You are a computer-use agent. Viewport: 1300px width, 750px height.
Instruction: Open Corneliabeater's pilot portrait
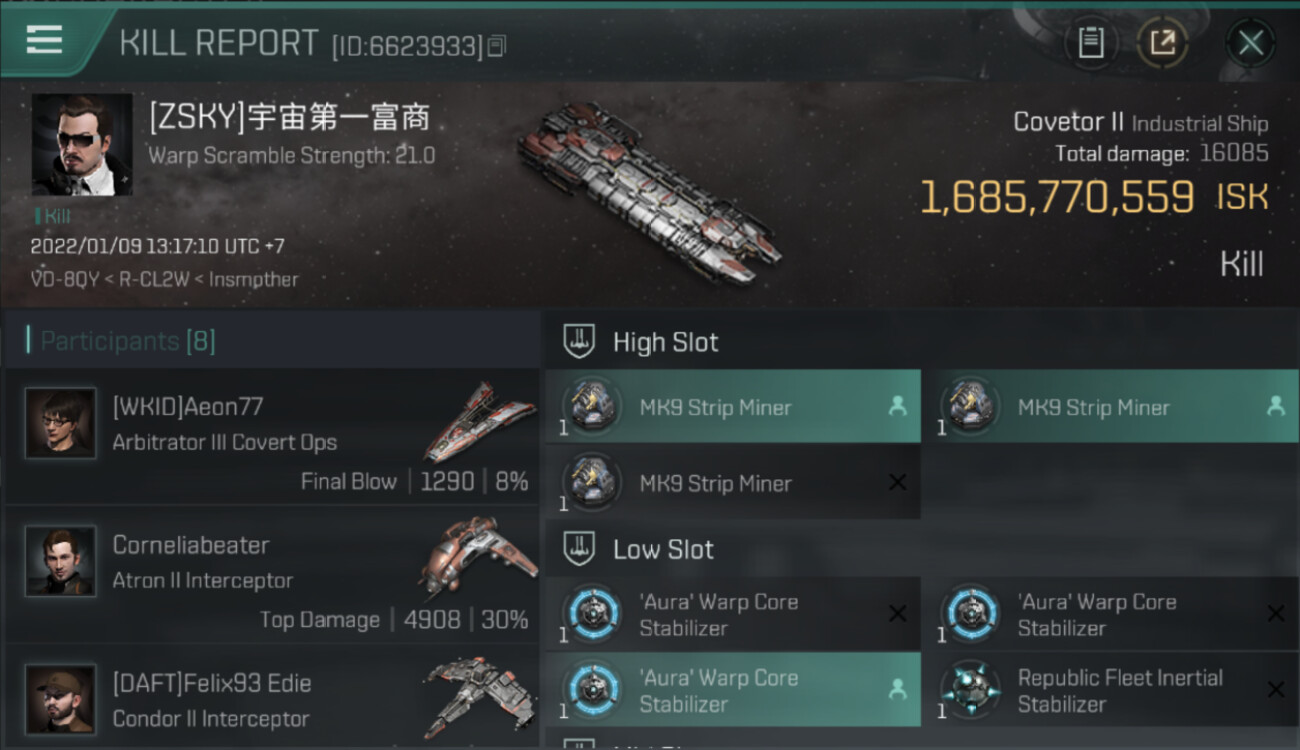(x=61, y=561)
